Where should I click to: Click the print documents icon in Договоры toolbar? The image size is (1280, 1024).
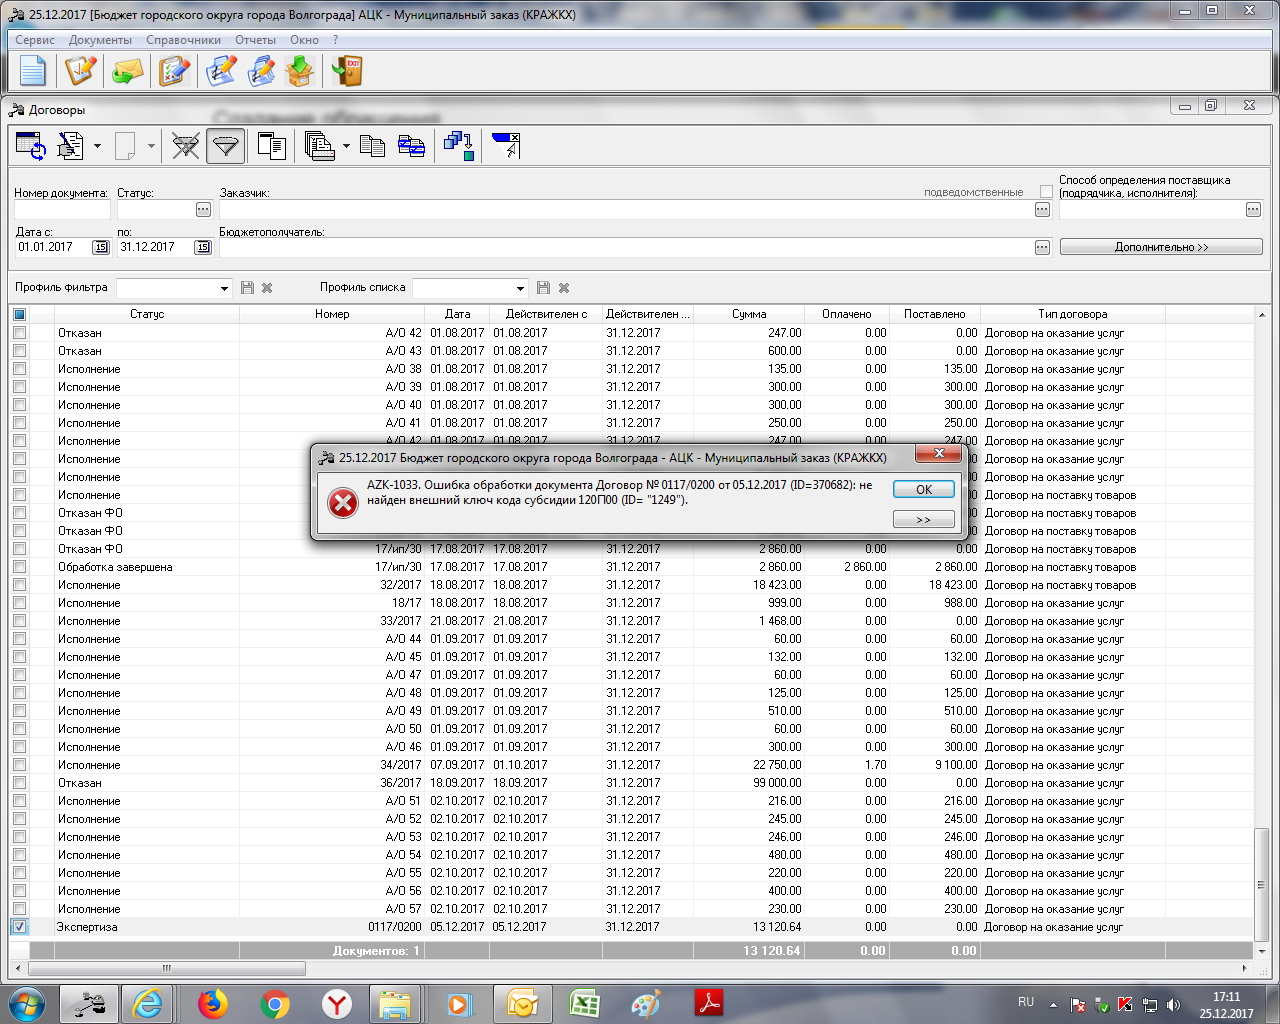pos(319,146)
